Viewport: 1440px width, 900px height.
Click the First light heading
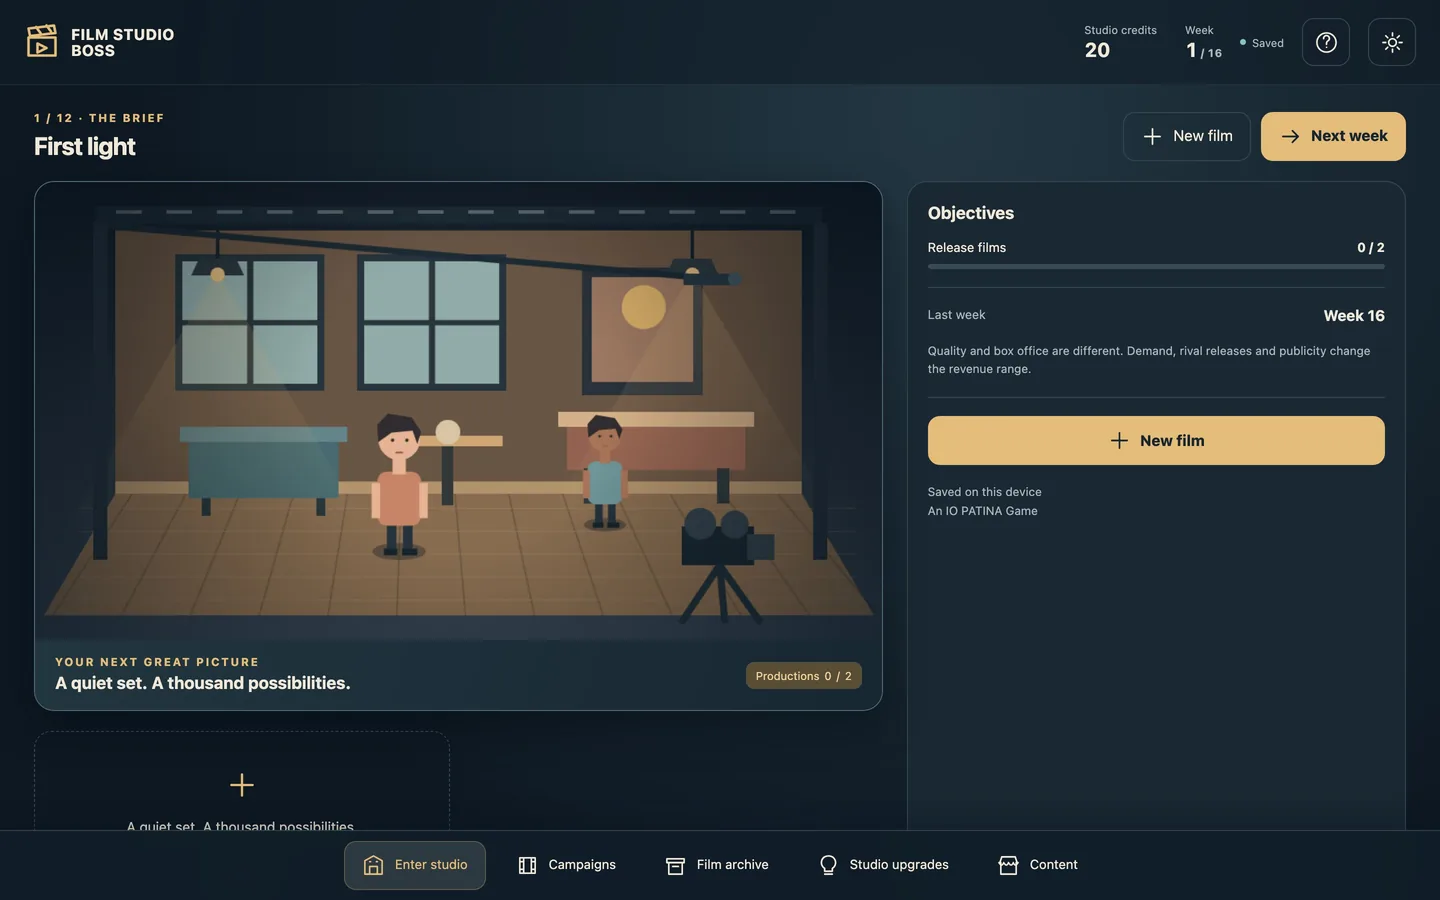85,147
